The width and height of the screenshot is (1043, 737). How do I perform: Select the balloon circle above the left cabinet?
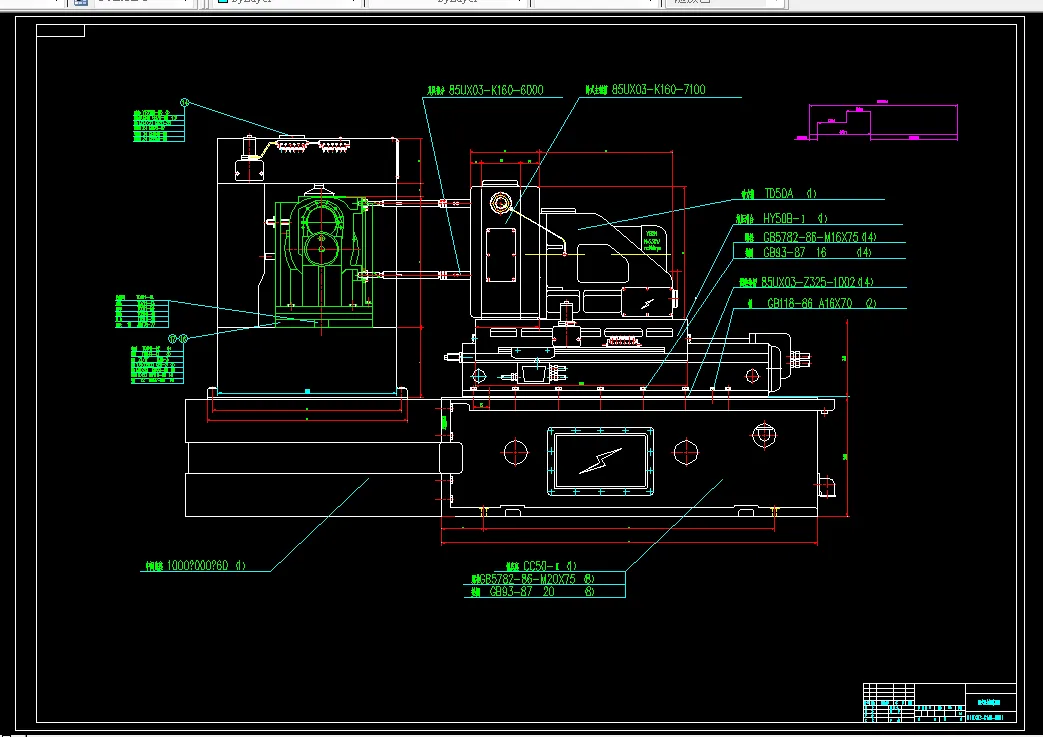tap(185, 103)
